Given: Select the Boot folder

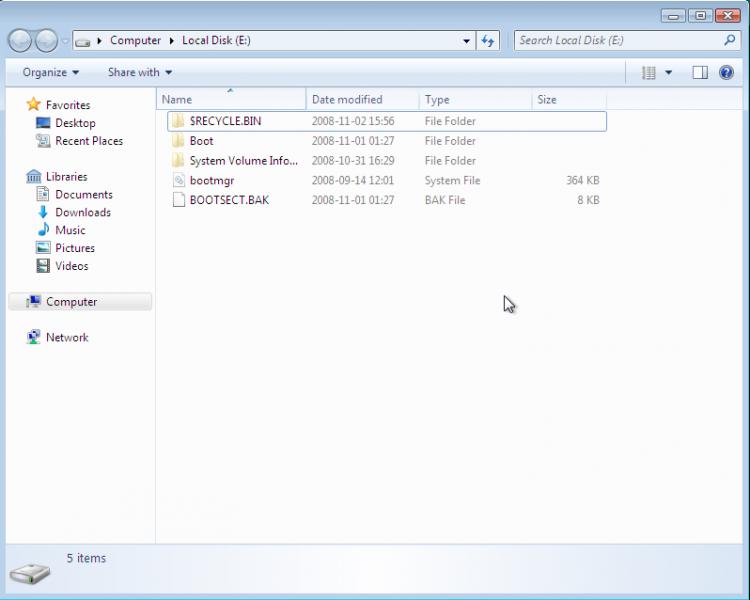Looking at the screenshot, I should pyautogui.click(x=387, y=141).
